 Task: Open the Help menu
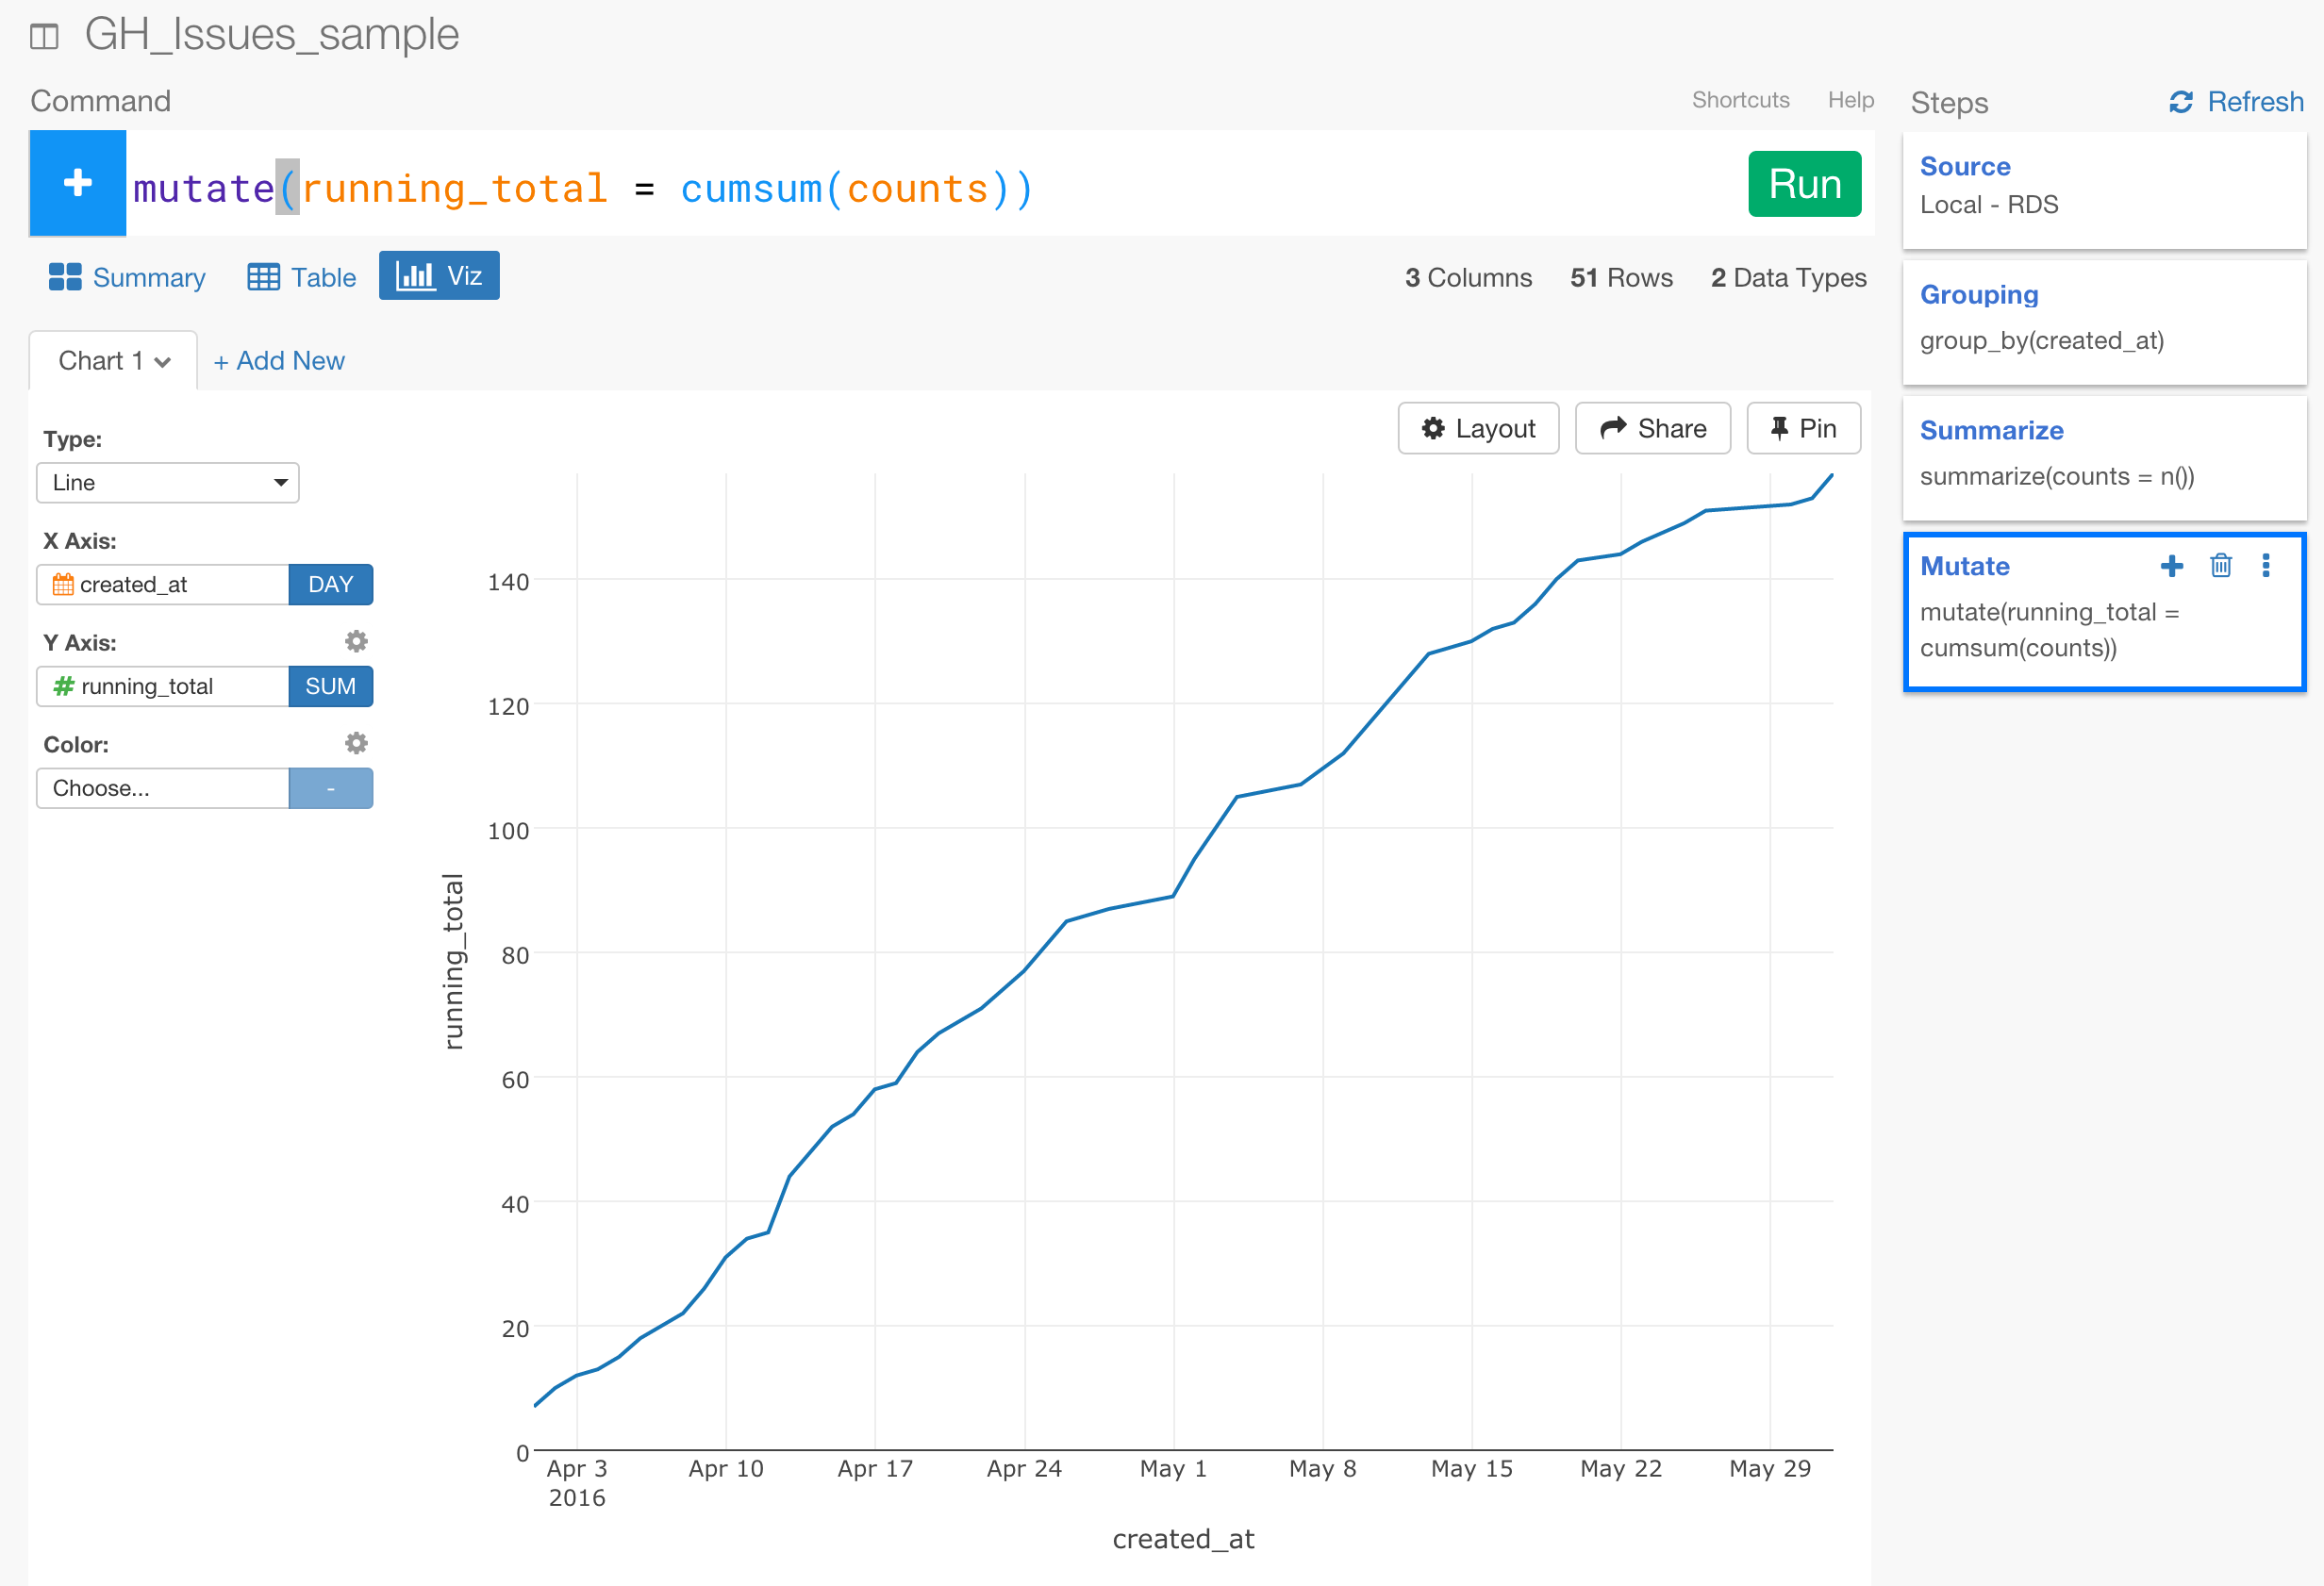point(1850,99)
